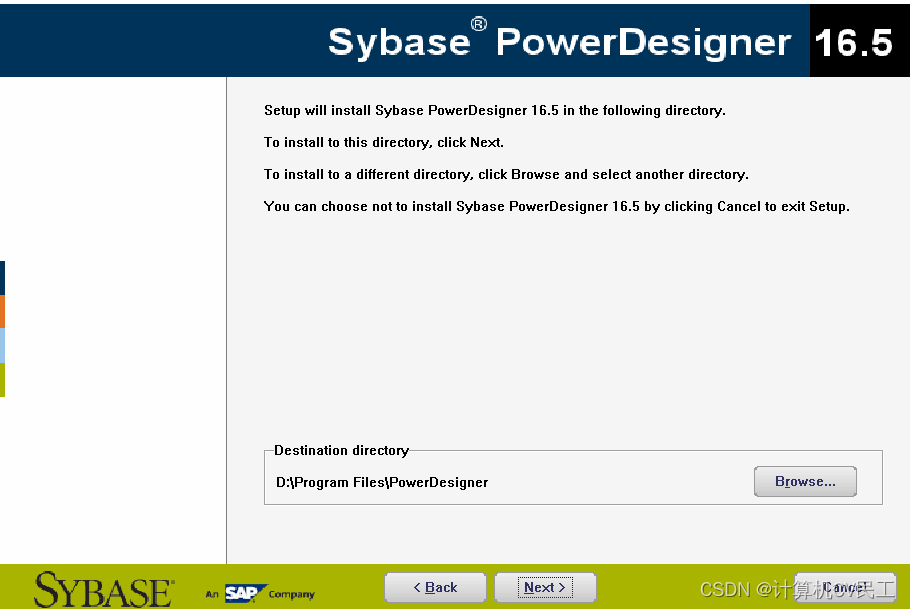Screen dimensions: 910x609
Task: Select the destination path D:\Program Files\PowerDesigner
Action: [x=382, y=482]
